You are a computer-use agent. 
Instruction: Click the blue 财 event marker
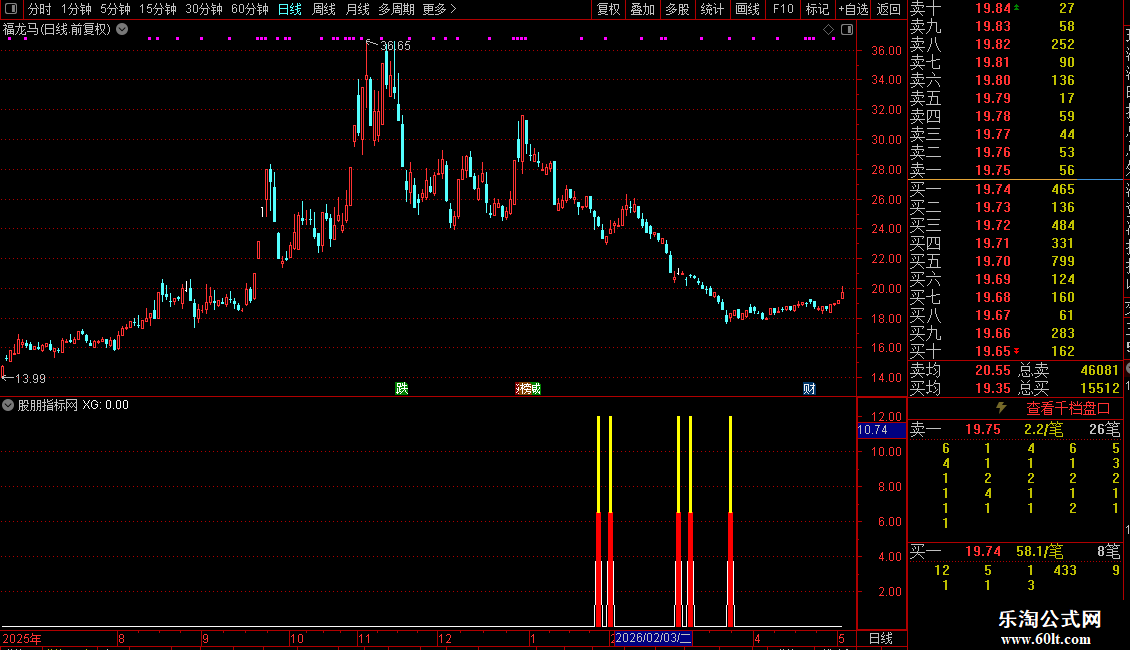click(x=809, y=388)
